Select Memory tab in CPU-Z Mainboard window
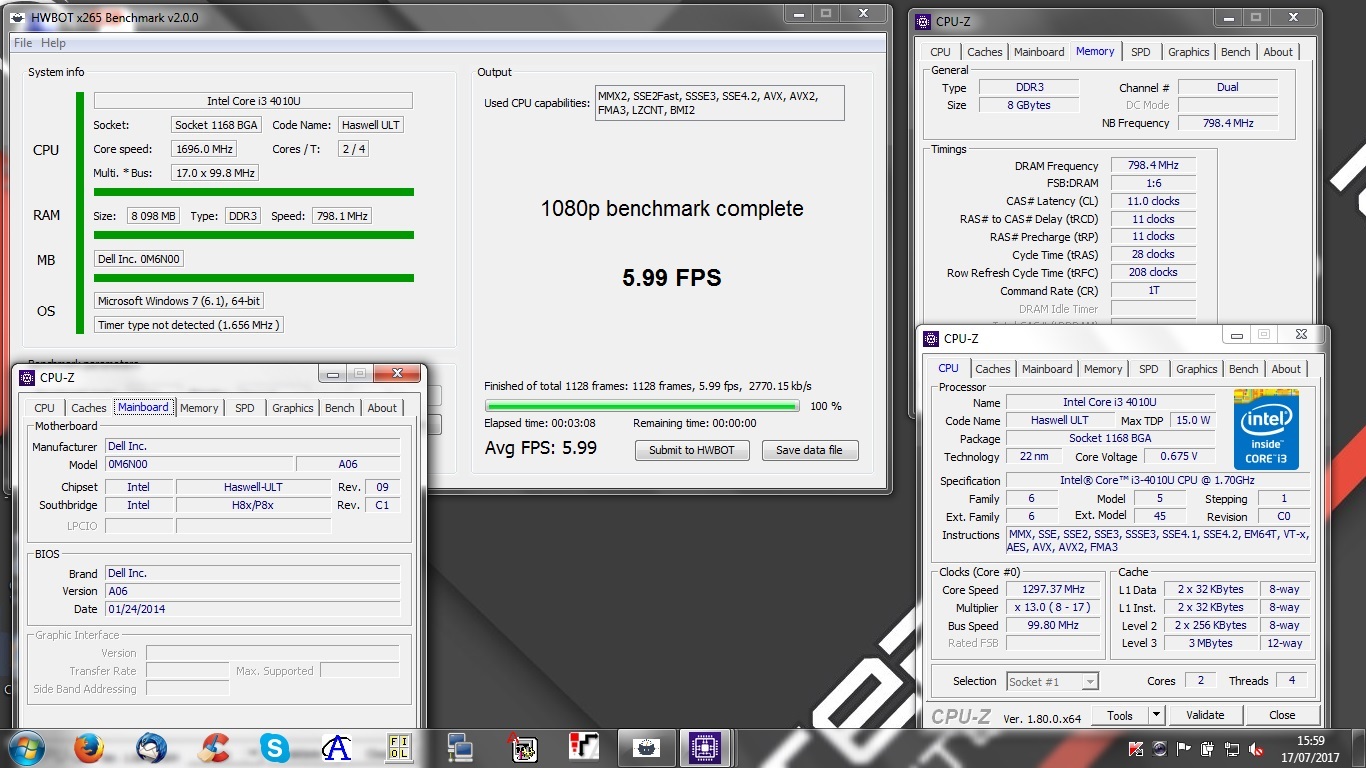This screenshot has width=1366, height=768. tap(199, 408)
